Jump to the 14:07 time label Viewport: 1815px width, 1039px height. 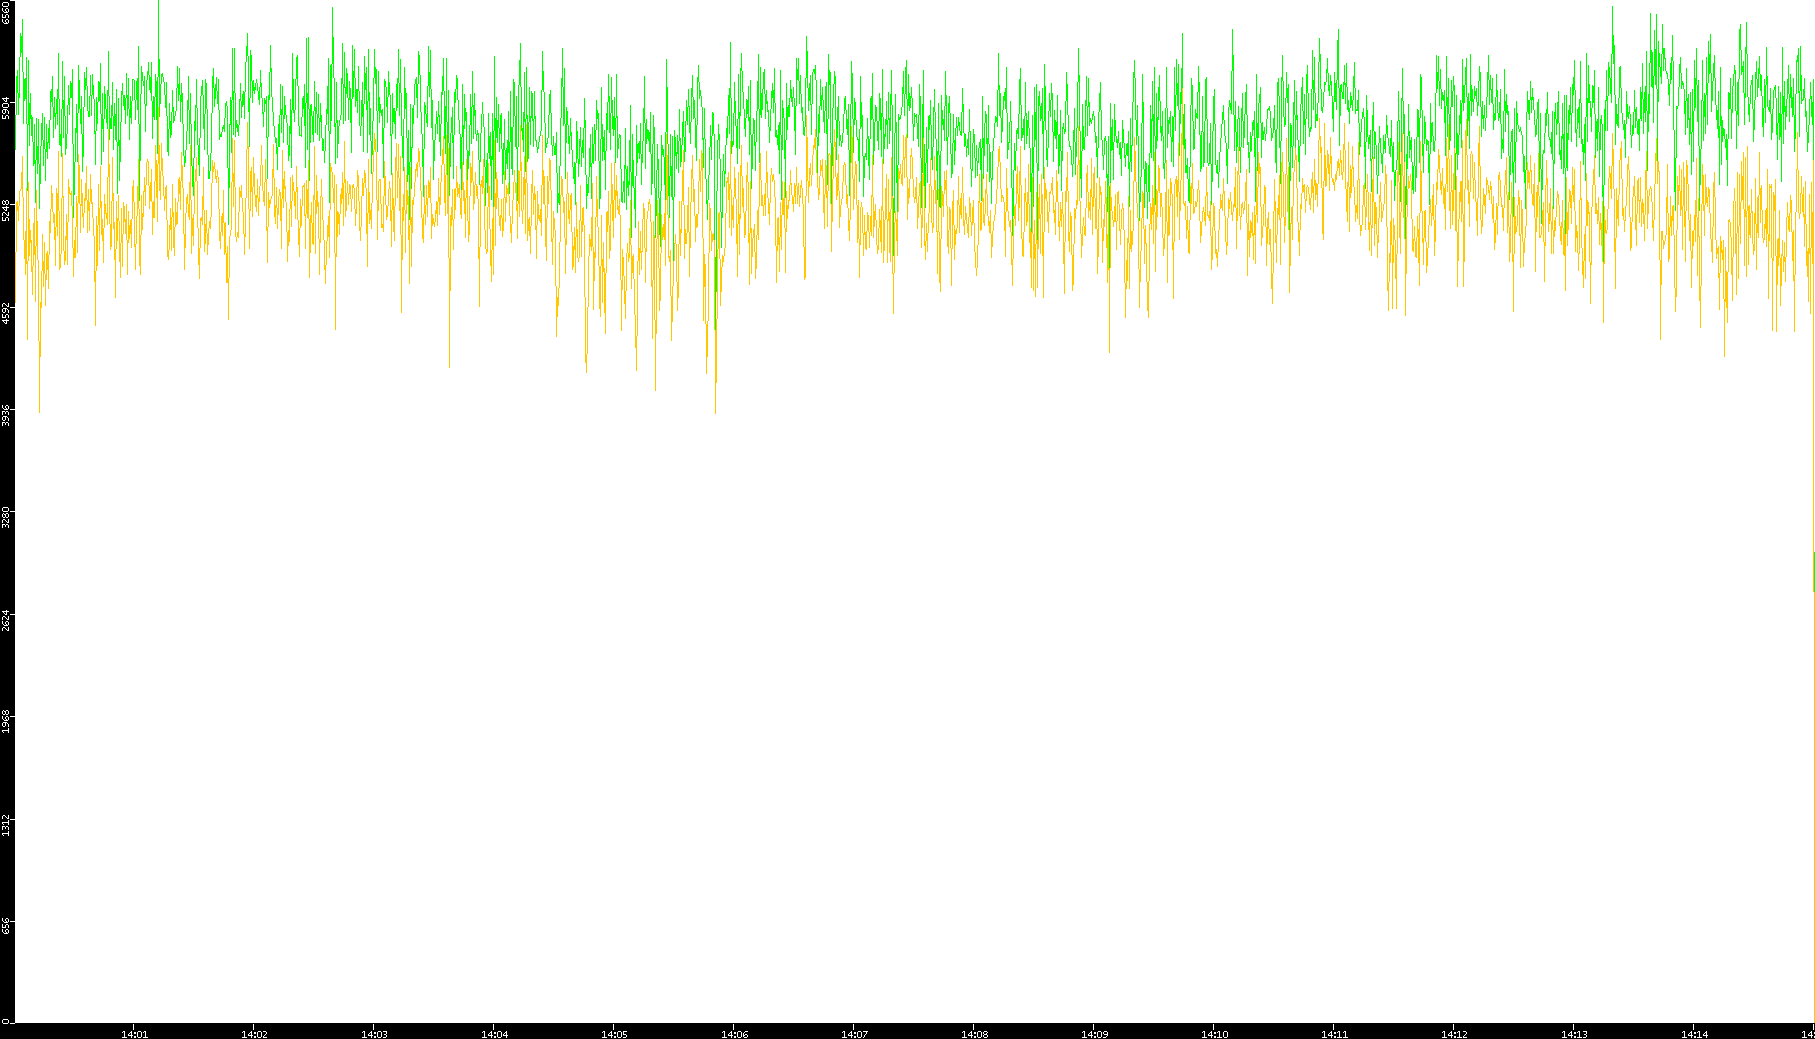854,1033
